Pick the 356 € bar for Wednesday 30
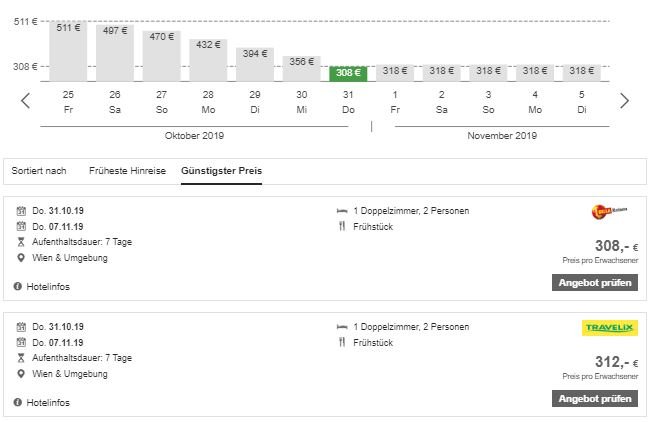656x422 pixels. point(302,68)
